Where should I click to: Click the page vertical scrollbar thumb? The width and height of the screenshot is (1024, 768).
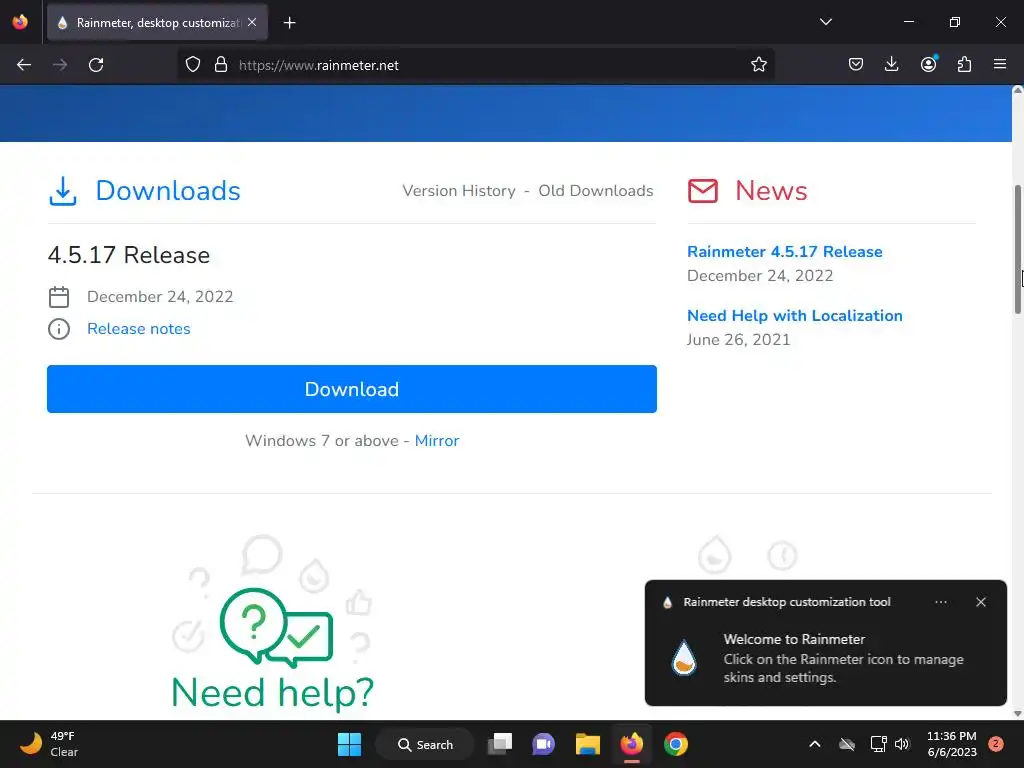click(x=1017, y=249)
